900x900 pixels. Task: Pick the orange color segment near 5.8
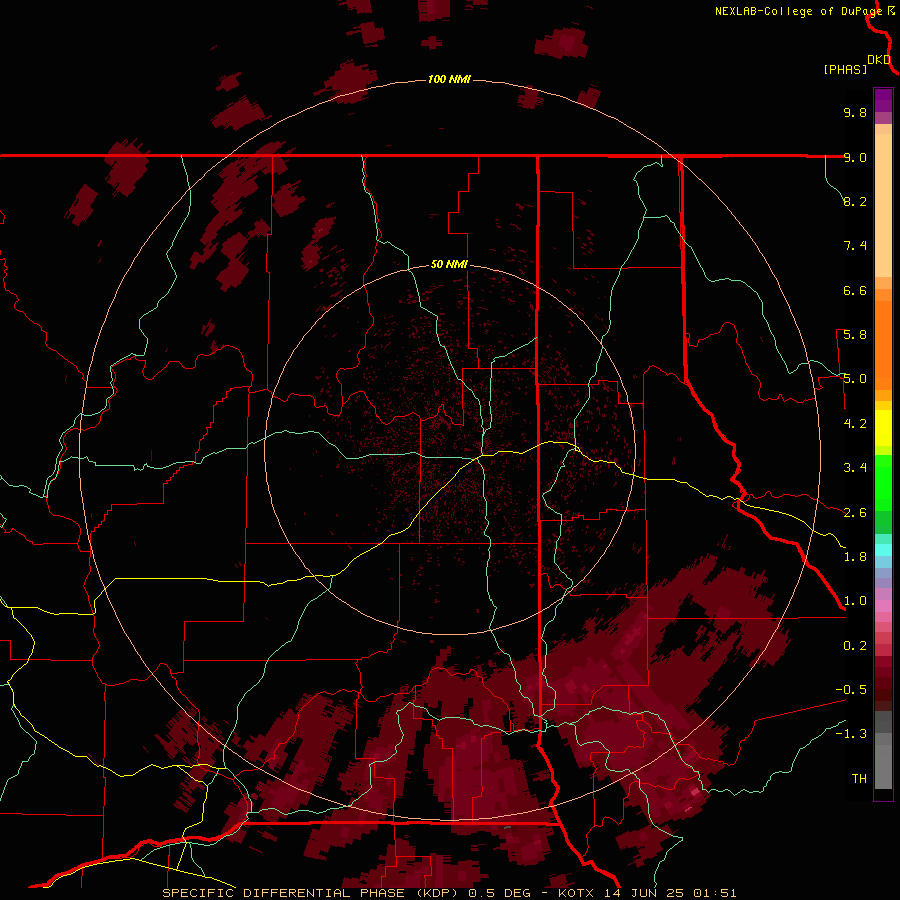coord(883,346)
